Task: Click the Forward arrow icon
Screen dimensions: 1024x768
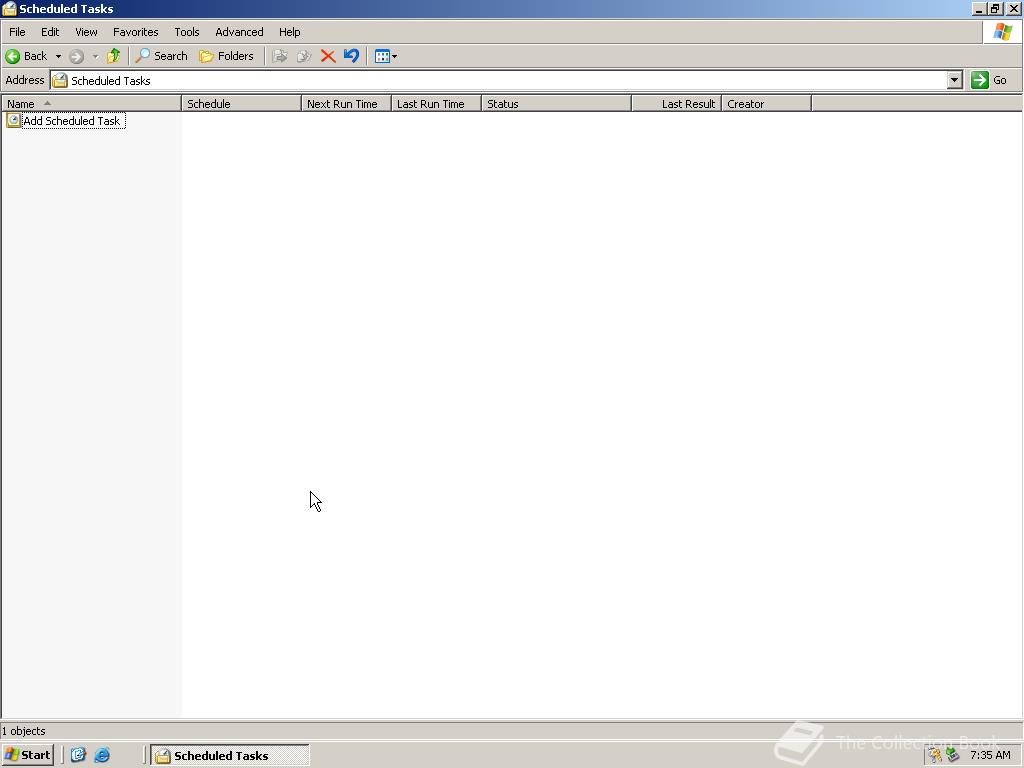Action: coord(76,56)
